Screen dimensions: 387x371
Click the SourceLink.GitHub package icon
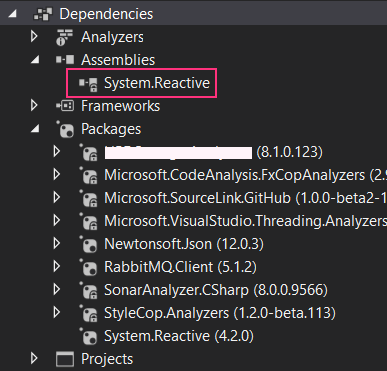pos(89,199)
